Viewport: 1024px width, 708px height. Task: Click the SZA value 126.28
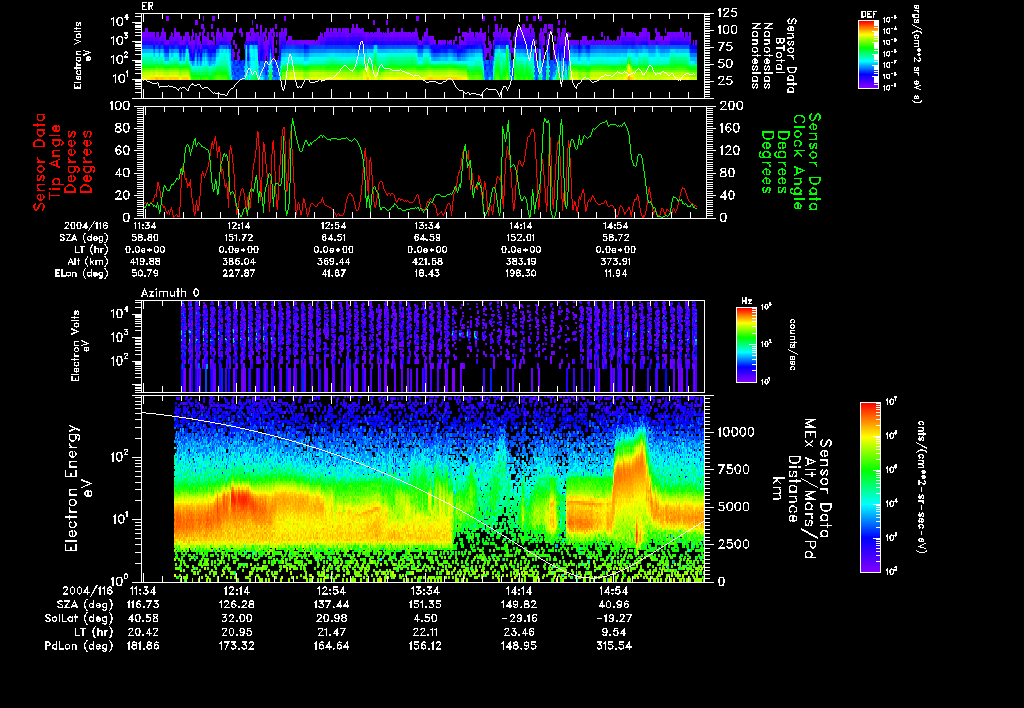(238, 604)
